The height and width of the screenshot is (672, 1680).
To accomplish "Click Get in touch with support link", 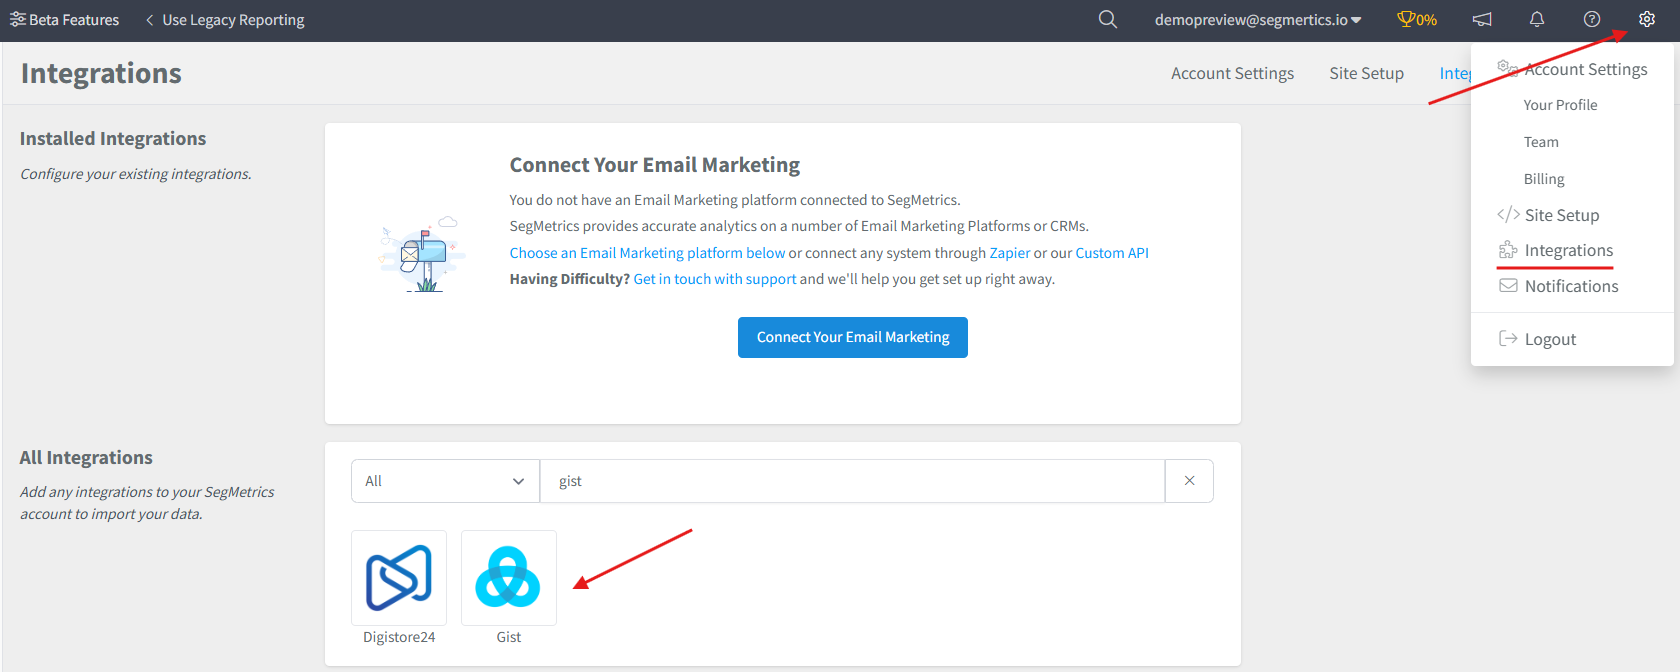I will tap(715, 279).
